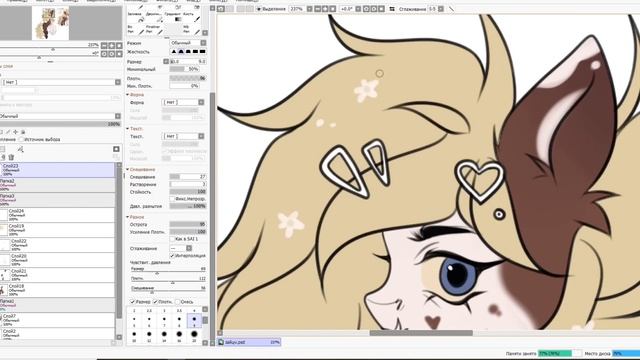The width and height of the screenshot is (640, 360).
Task: Zoom out in the navigator panel
Action: (104, 45)
